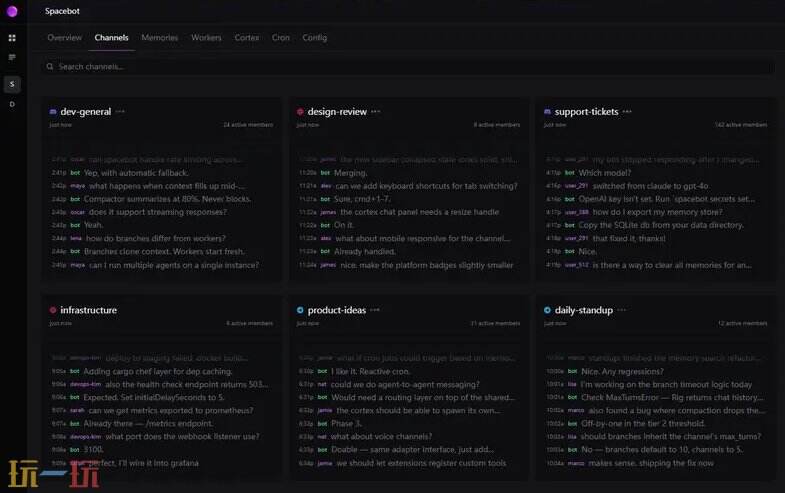Click message 'could we do agent-to-agent messaging?'
This screenshot has height=493, width=785.
[405, 384]
